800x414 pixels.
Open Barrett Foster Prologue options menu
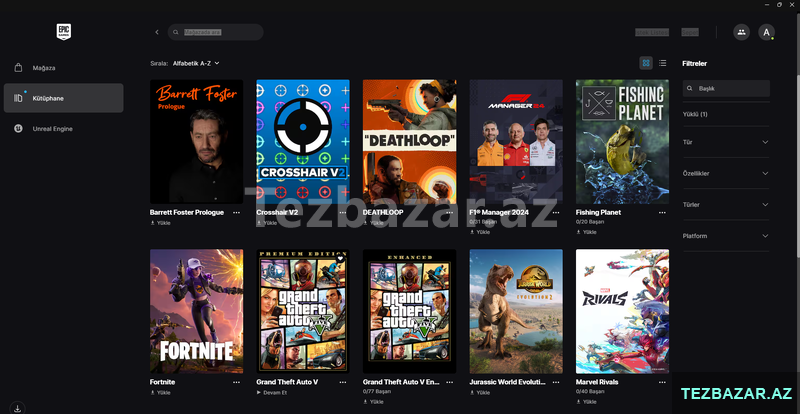pos(236,212)
